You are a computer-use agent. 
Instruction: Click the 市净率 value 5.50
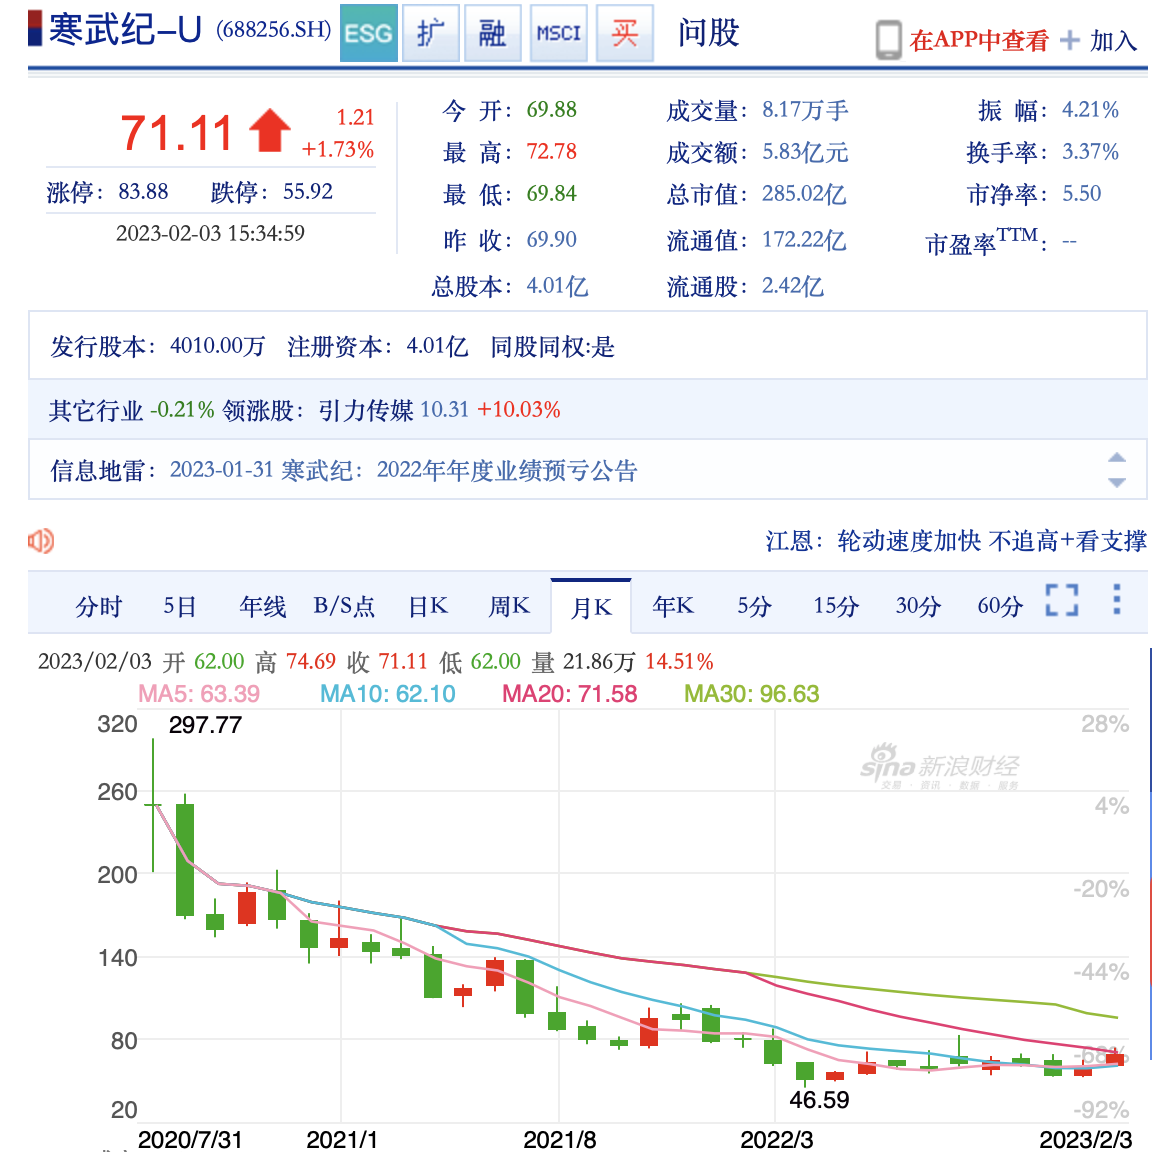tap(1081, 194)
